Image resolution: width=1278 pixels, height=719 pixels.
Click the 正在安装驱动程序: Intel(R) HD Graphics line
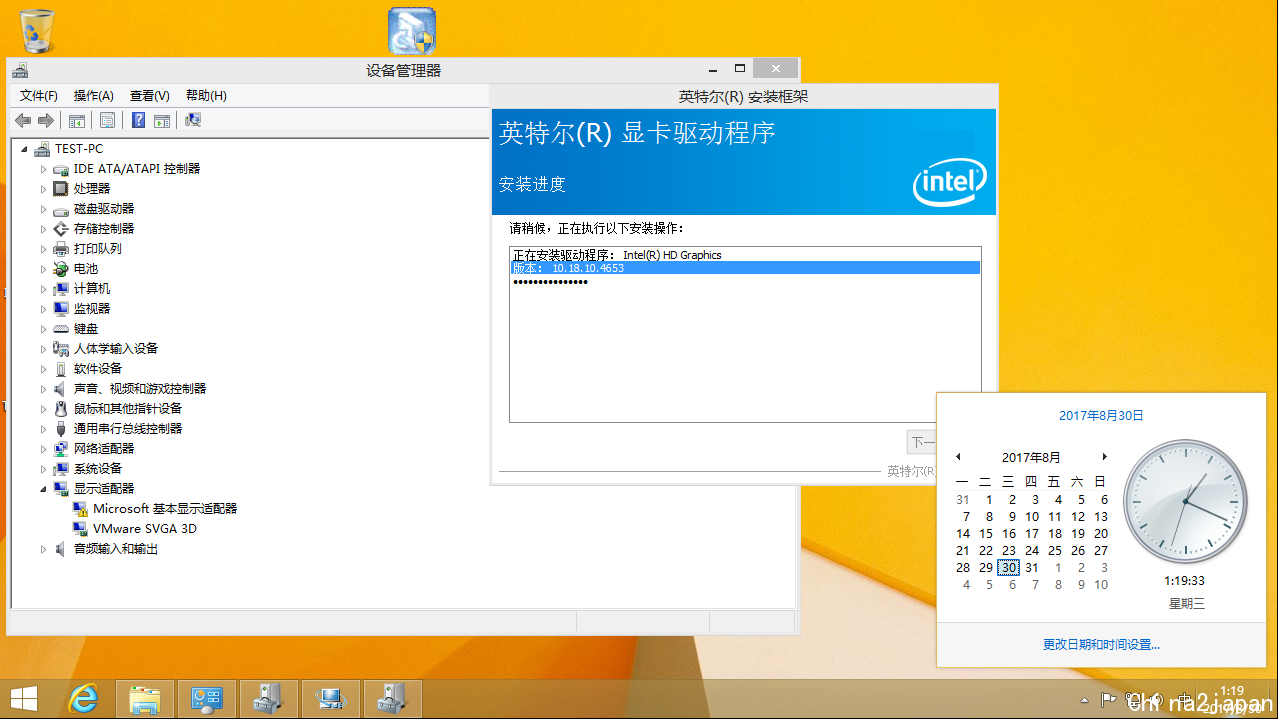pyautogui.click(x=617, y=255)
